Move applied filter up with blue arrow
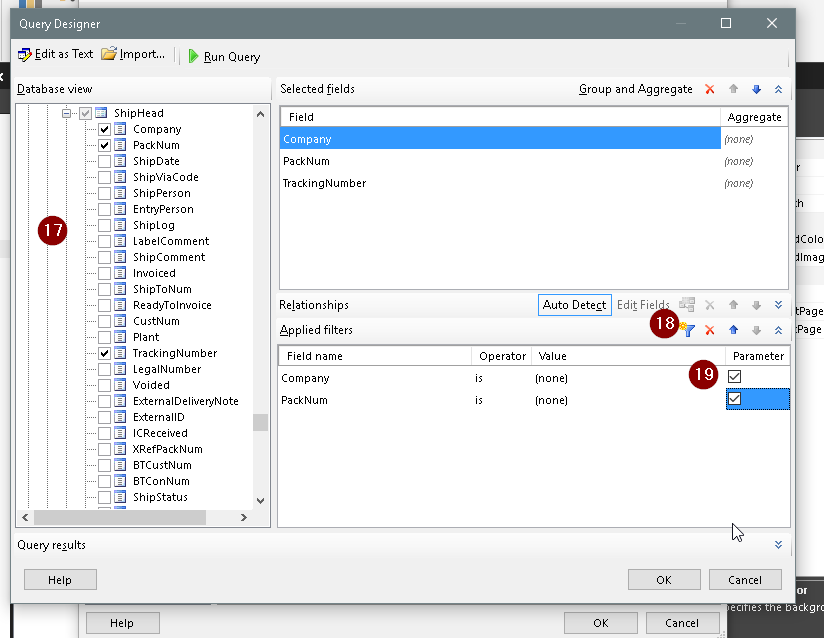This screenshot has height=638, width=824. coord(733,330)
